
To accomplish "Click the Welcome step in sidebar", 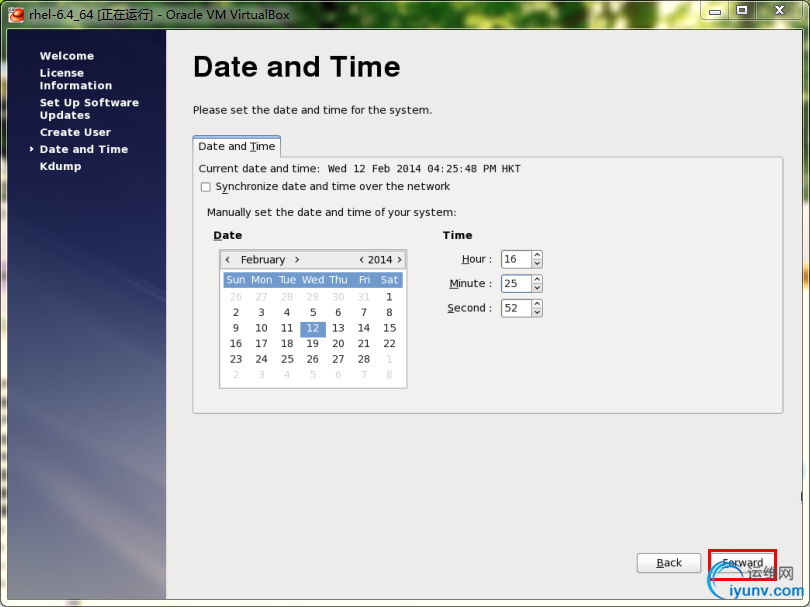I will (x=67, y=56).
